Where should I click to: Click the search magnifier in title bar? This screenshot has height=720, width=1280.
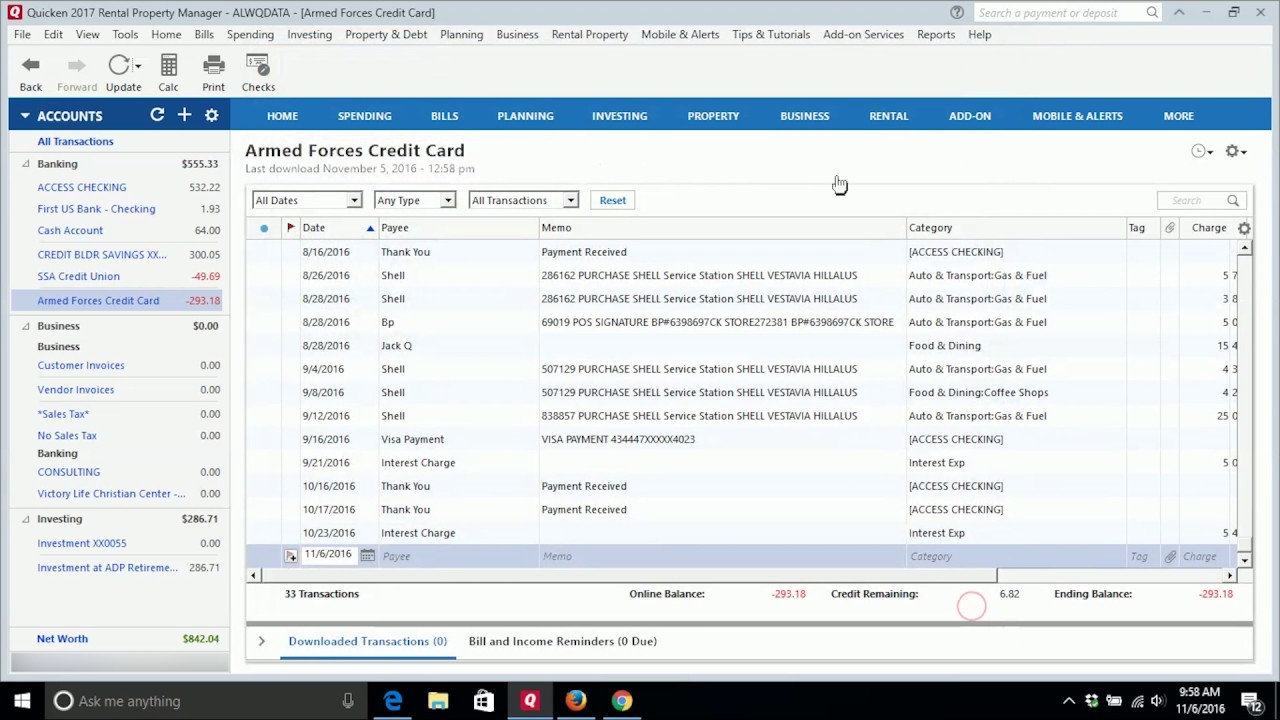1152,12
